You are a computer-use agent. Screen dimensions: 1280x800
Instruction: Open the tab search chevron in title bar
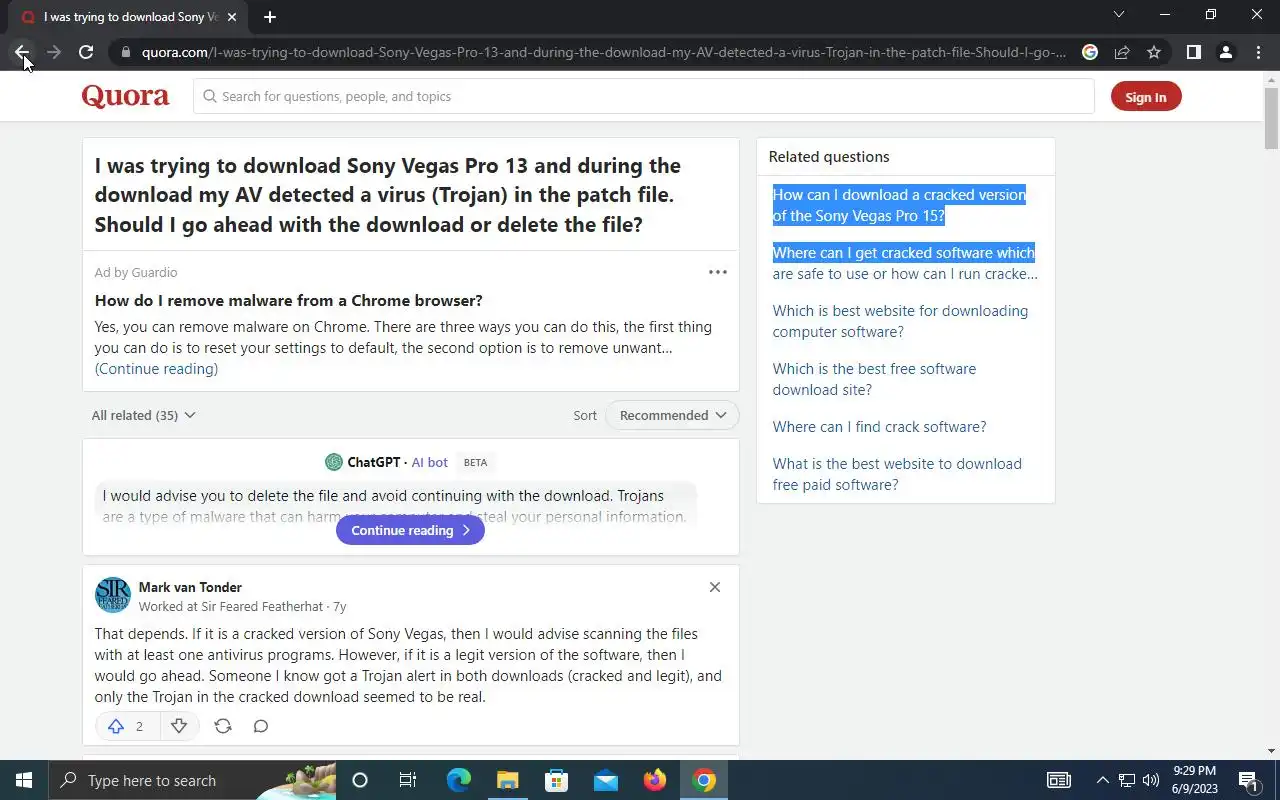pyautogui.click(x=1119, y=15)
